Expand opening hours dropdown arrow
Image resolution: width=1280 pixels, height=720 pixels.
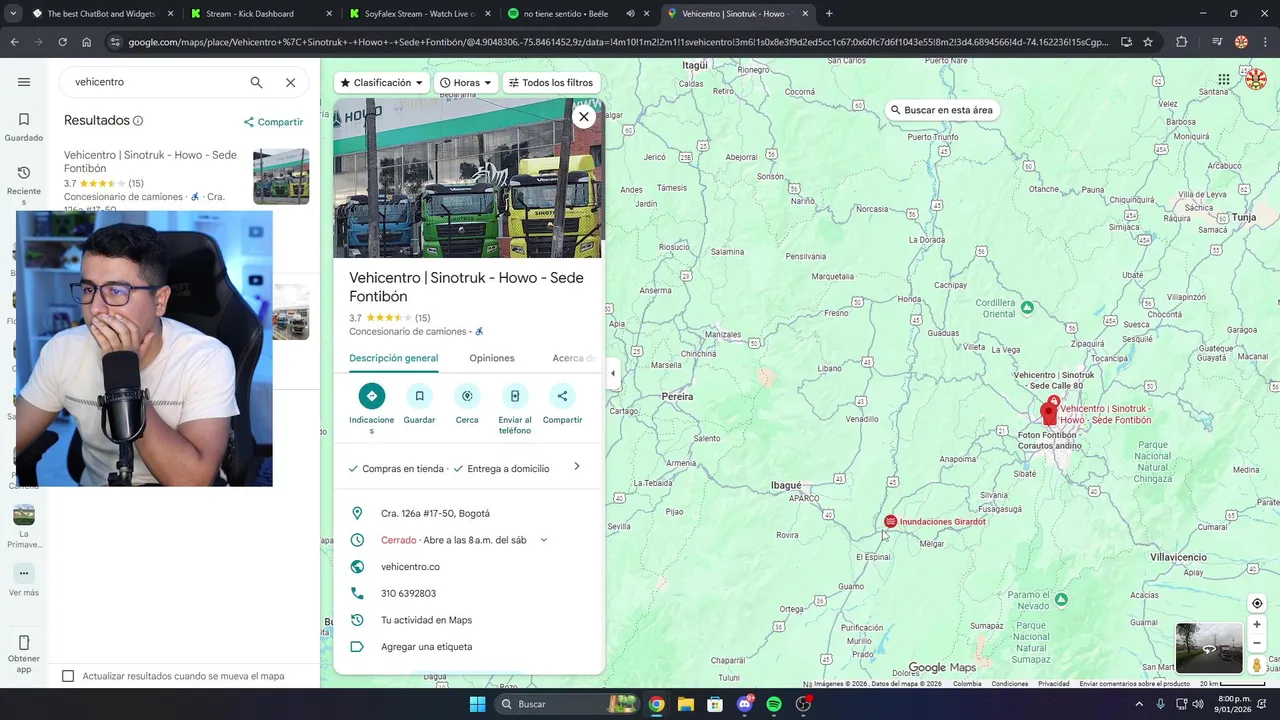click(544, 540)
